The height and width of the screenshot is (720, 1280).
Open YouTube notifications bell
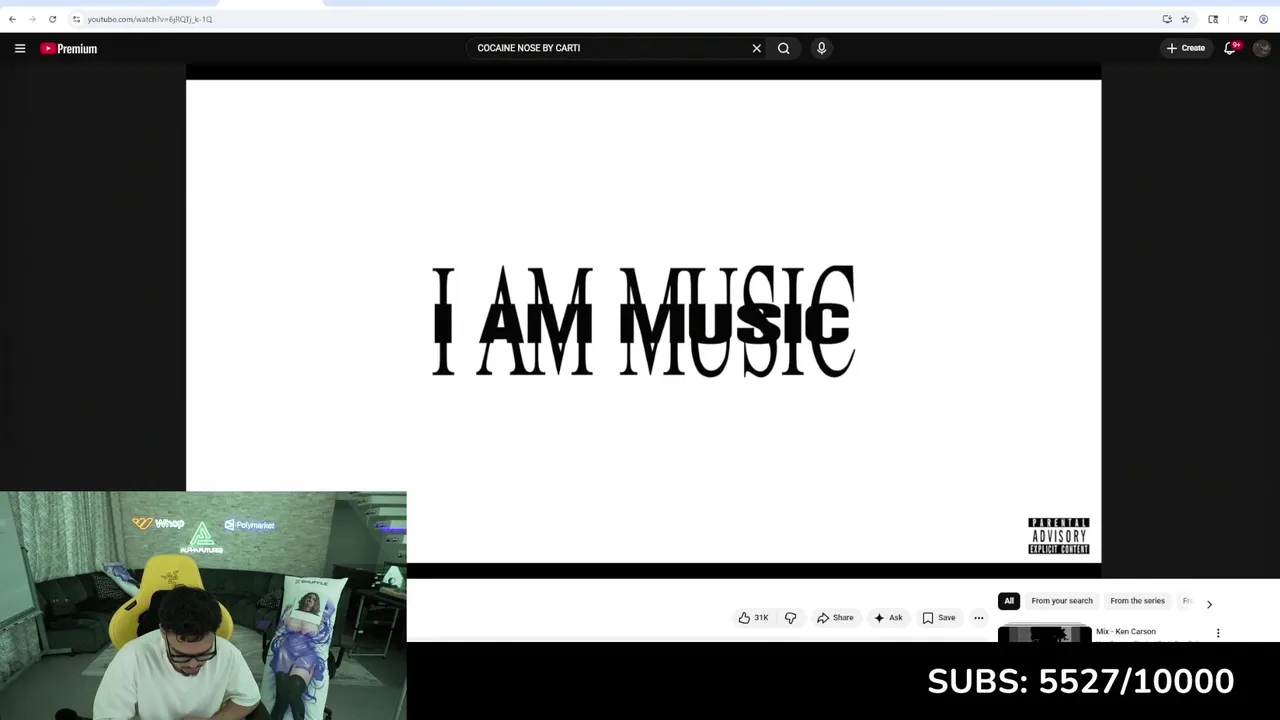coord(1231,48)
